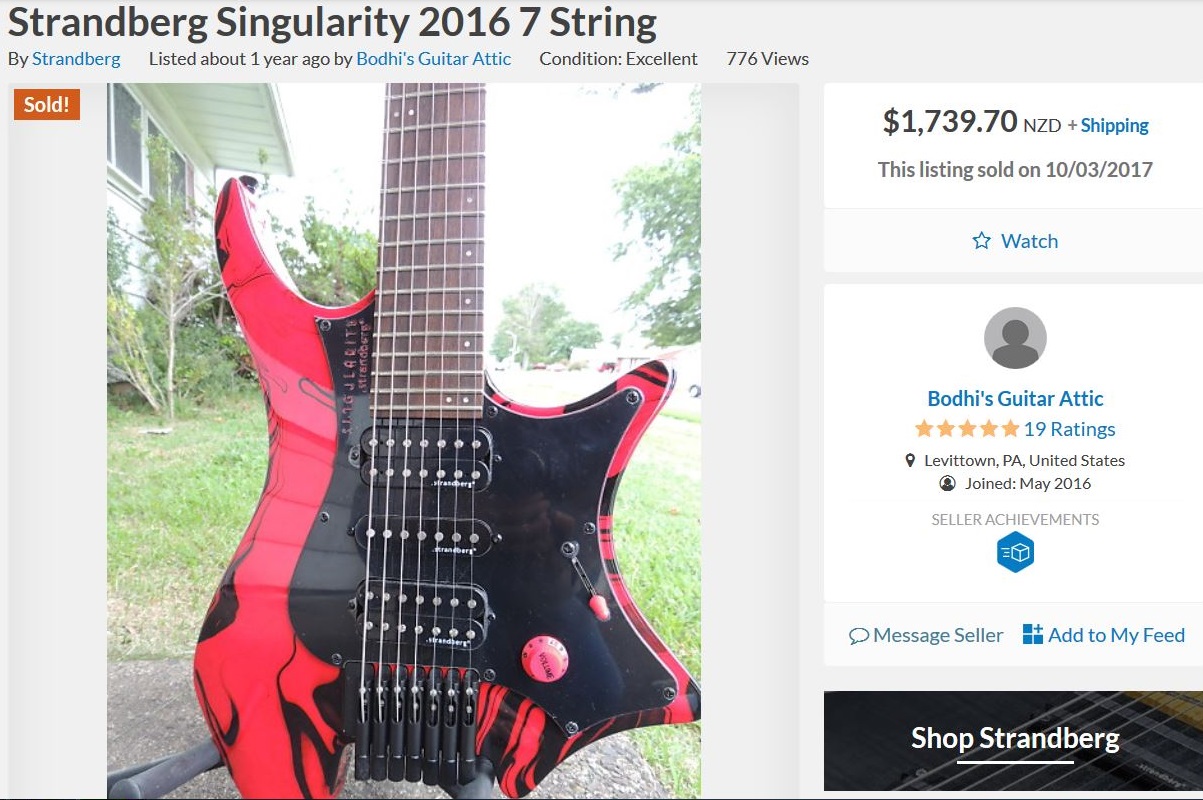The height and width of the screenshot is (800, 1203).
Task: Click the star icon beside Watch
Action: pyautogui.click(x=982, y=241)
